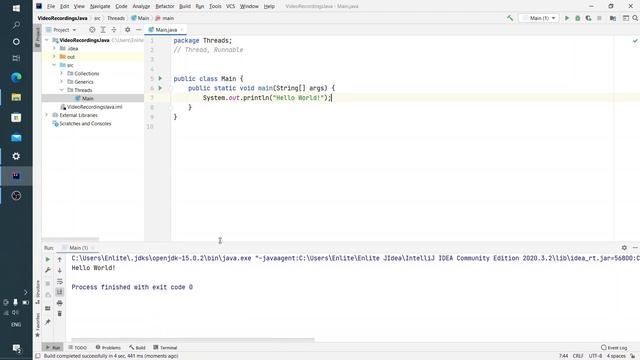This screenshot has width=640, height=360.
Task: Open Project panel gear options
Action: coord(127,30)
